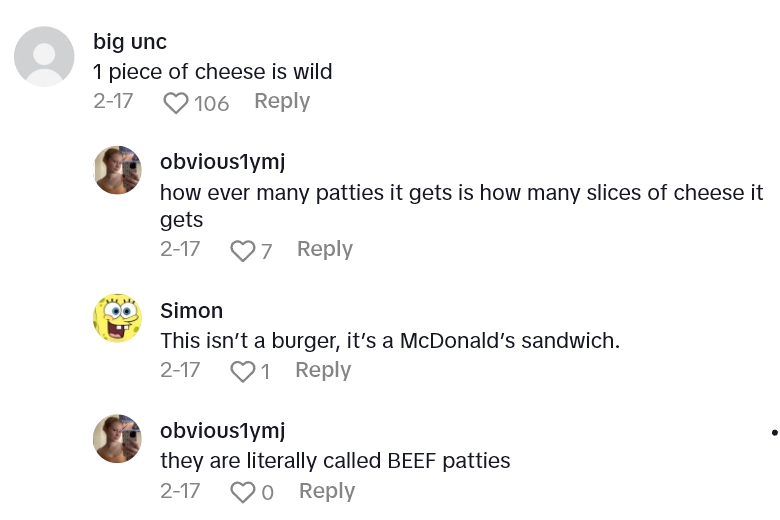The height and width of the screenshot is (520, 780).
Task: Like big unc's cheese comment
Action: click(x=176, y=103)
